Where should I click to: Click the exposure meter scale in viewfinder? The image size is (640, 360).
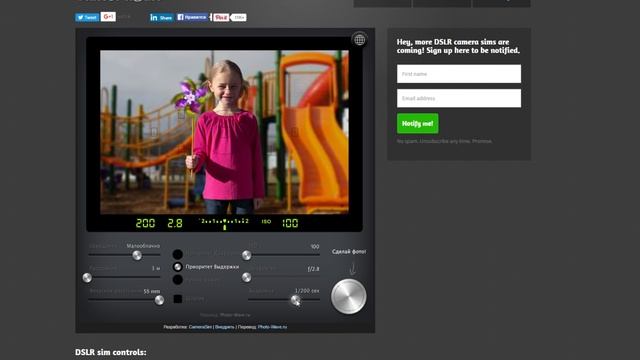[x=224, y=224]
